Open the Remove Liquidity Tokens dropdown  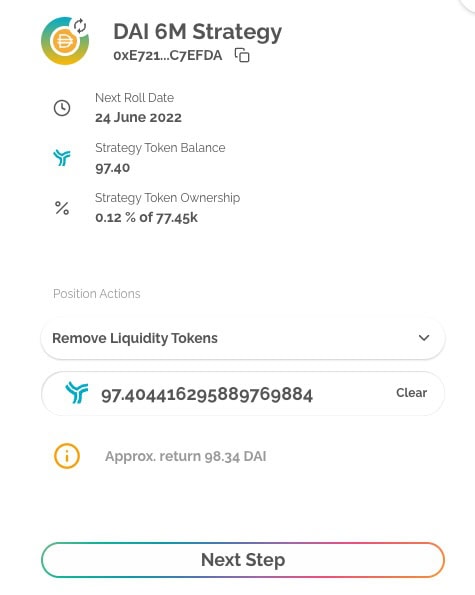(243, 338)
